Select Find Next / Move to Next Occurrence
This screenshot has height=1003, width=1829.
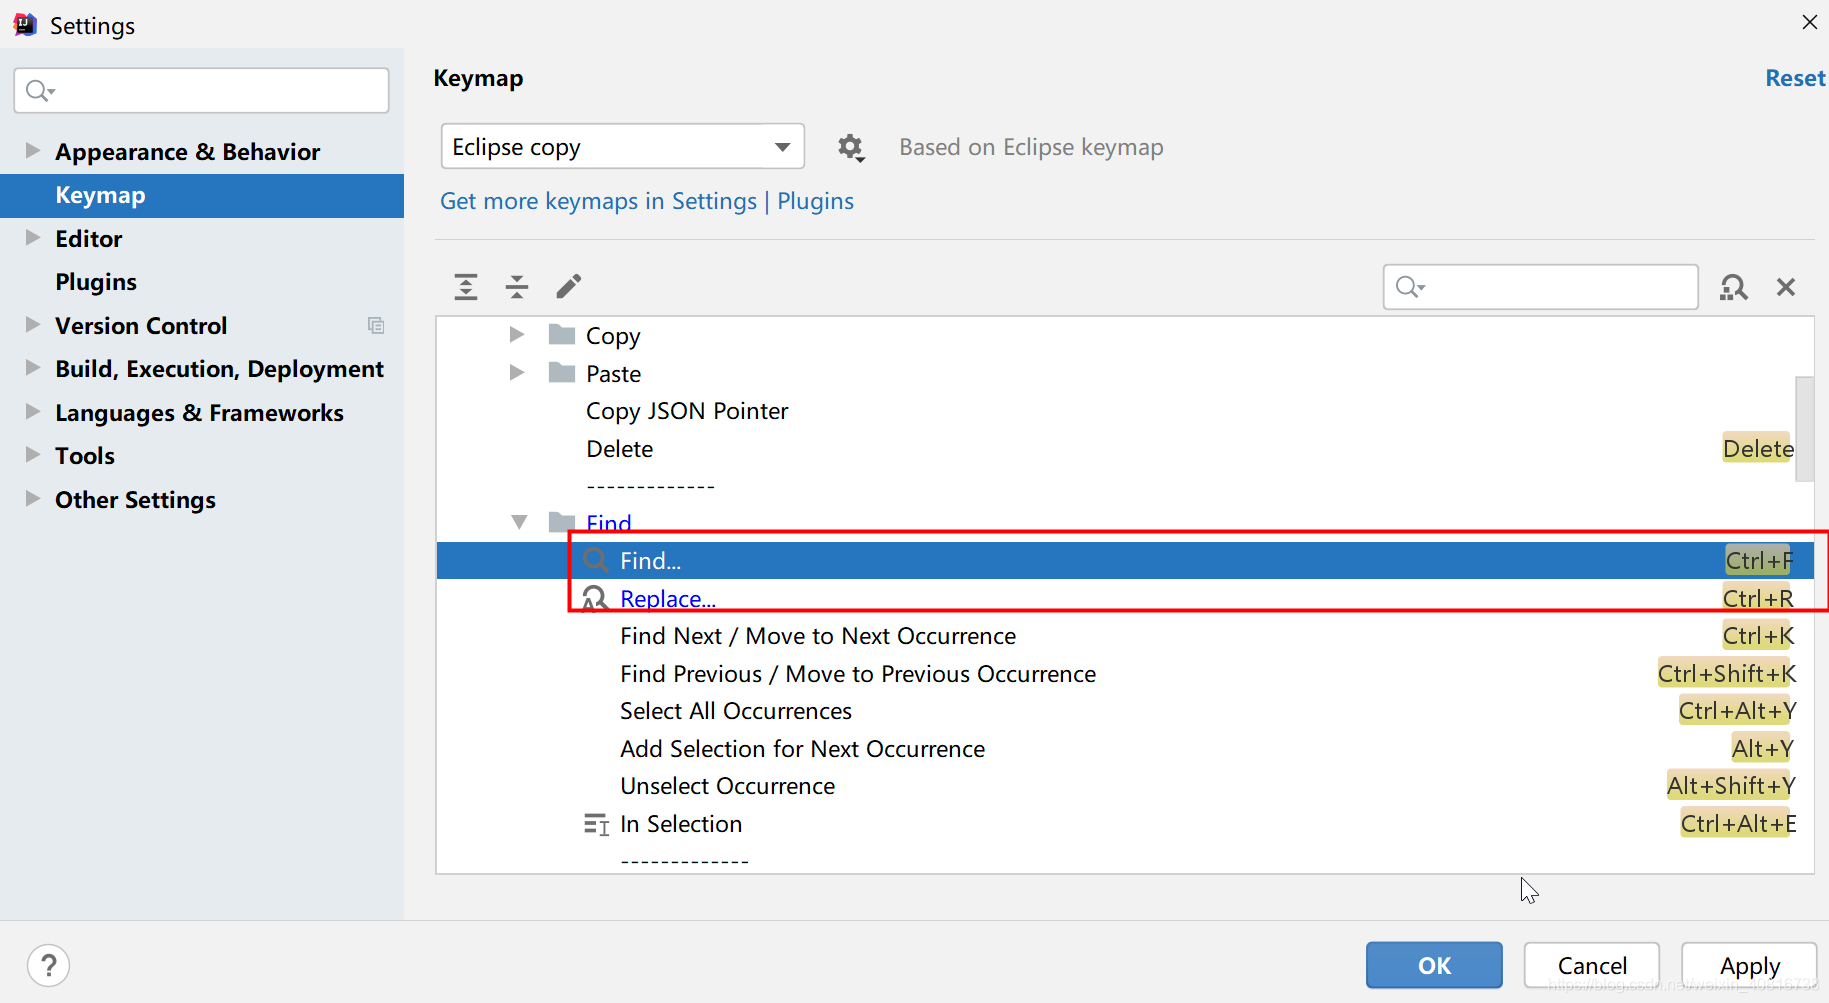click(x=1125, y=636)
